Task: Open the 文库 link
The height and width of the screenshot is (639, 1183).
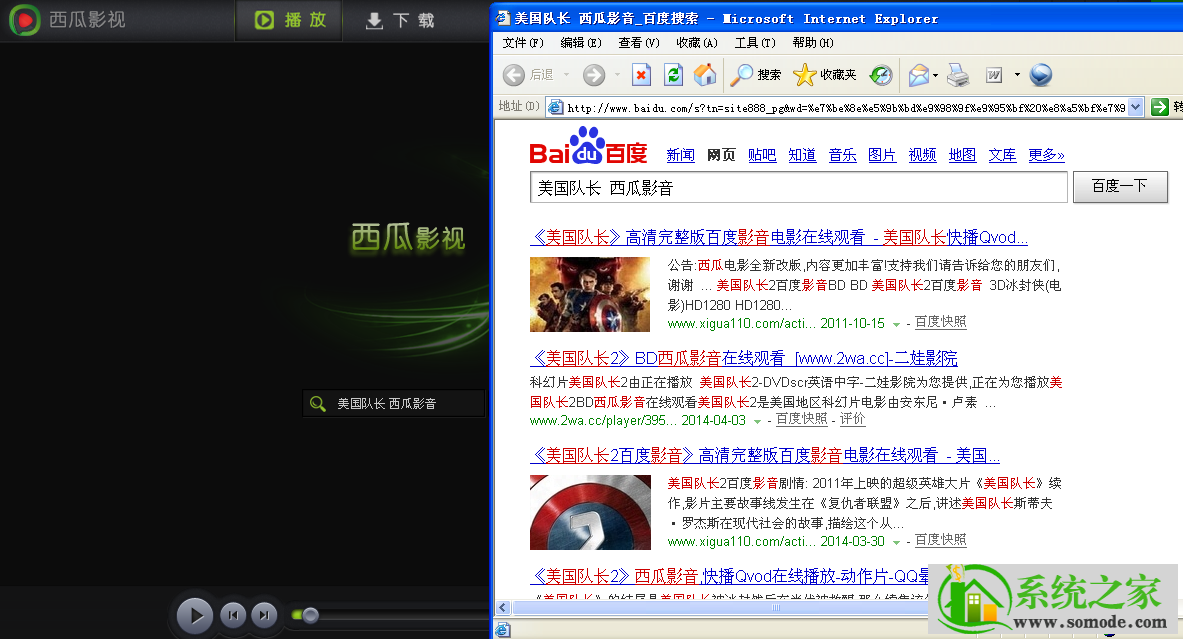Action: click(1002, 155)
